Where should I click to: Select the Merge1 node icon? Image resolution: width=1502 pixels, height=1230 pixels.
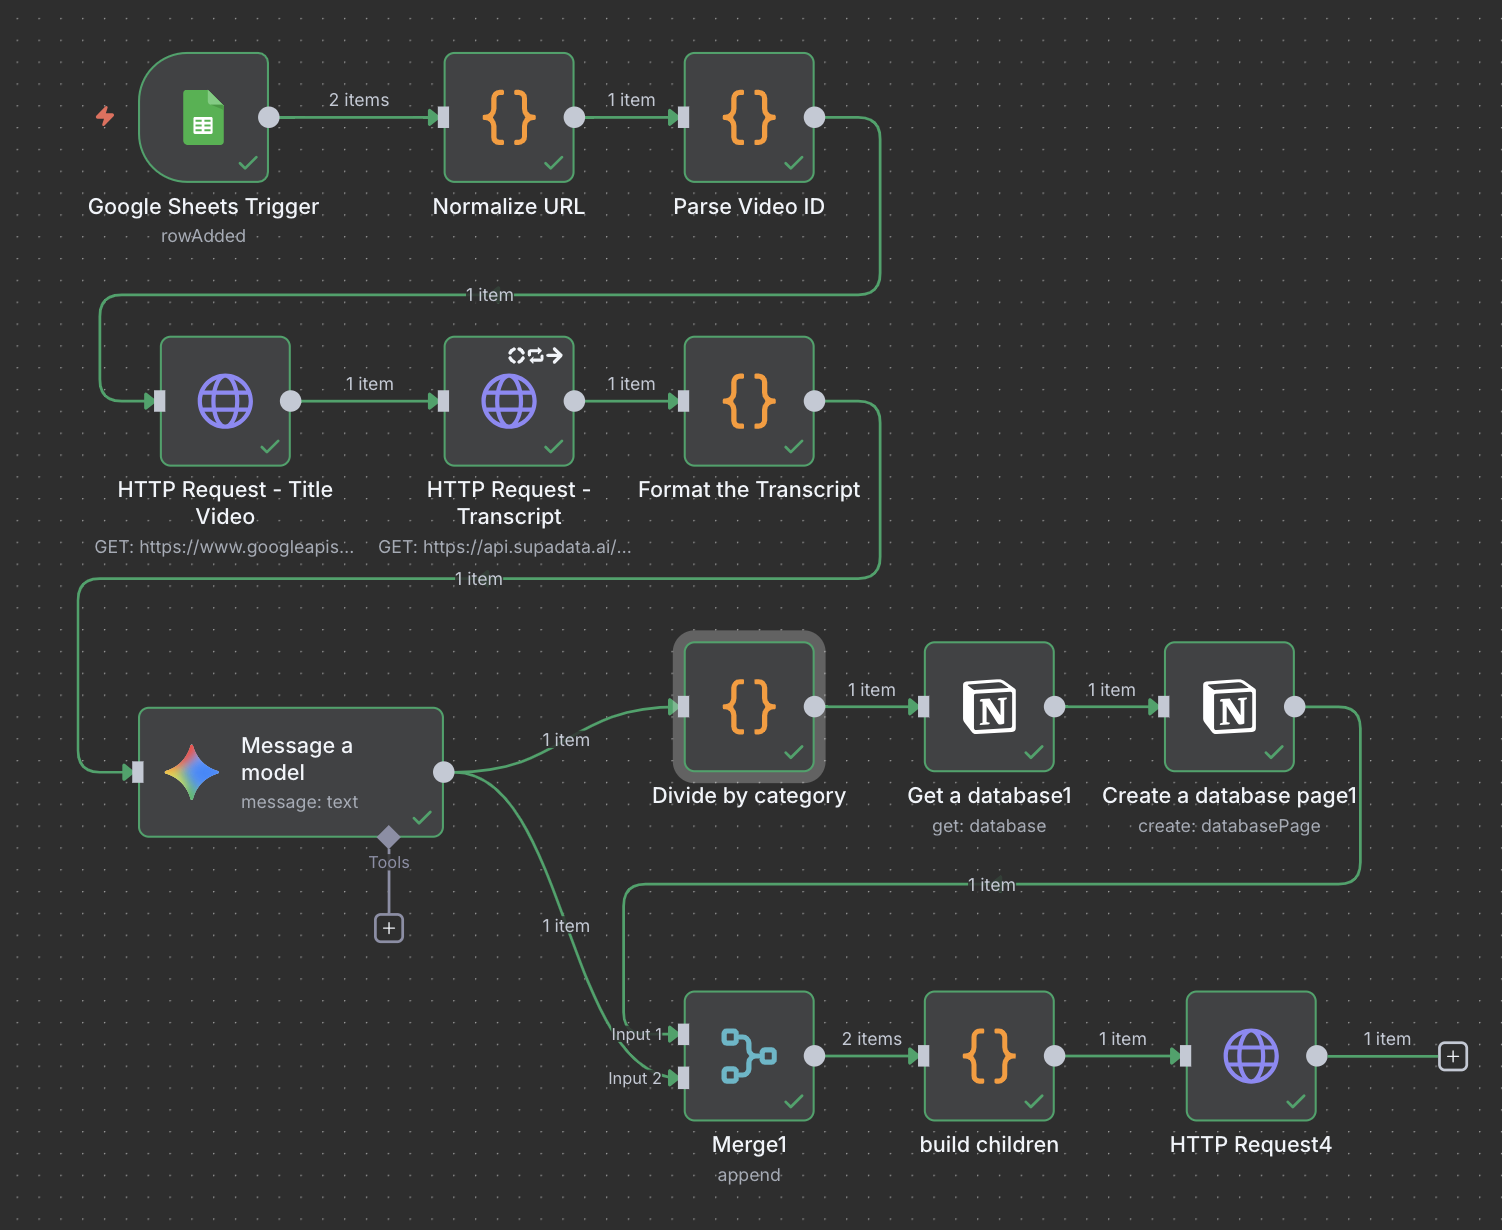point(749,1056)
